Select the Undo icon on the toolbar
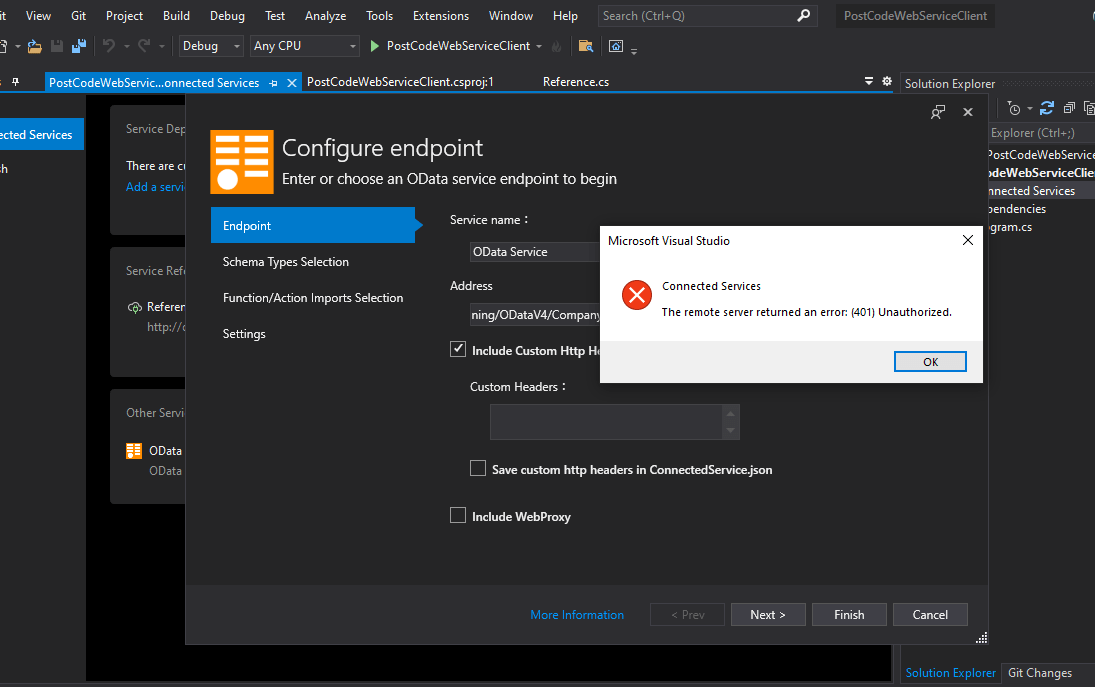The width and height of the screenshot is (1095, 687). (x=108, y=45)
